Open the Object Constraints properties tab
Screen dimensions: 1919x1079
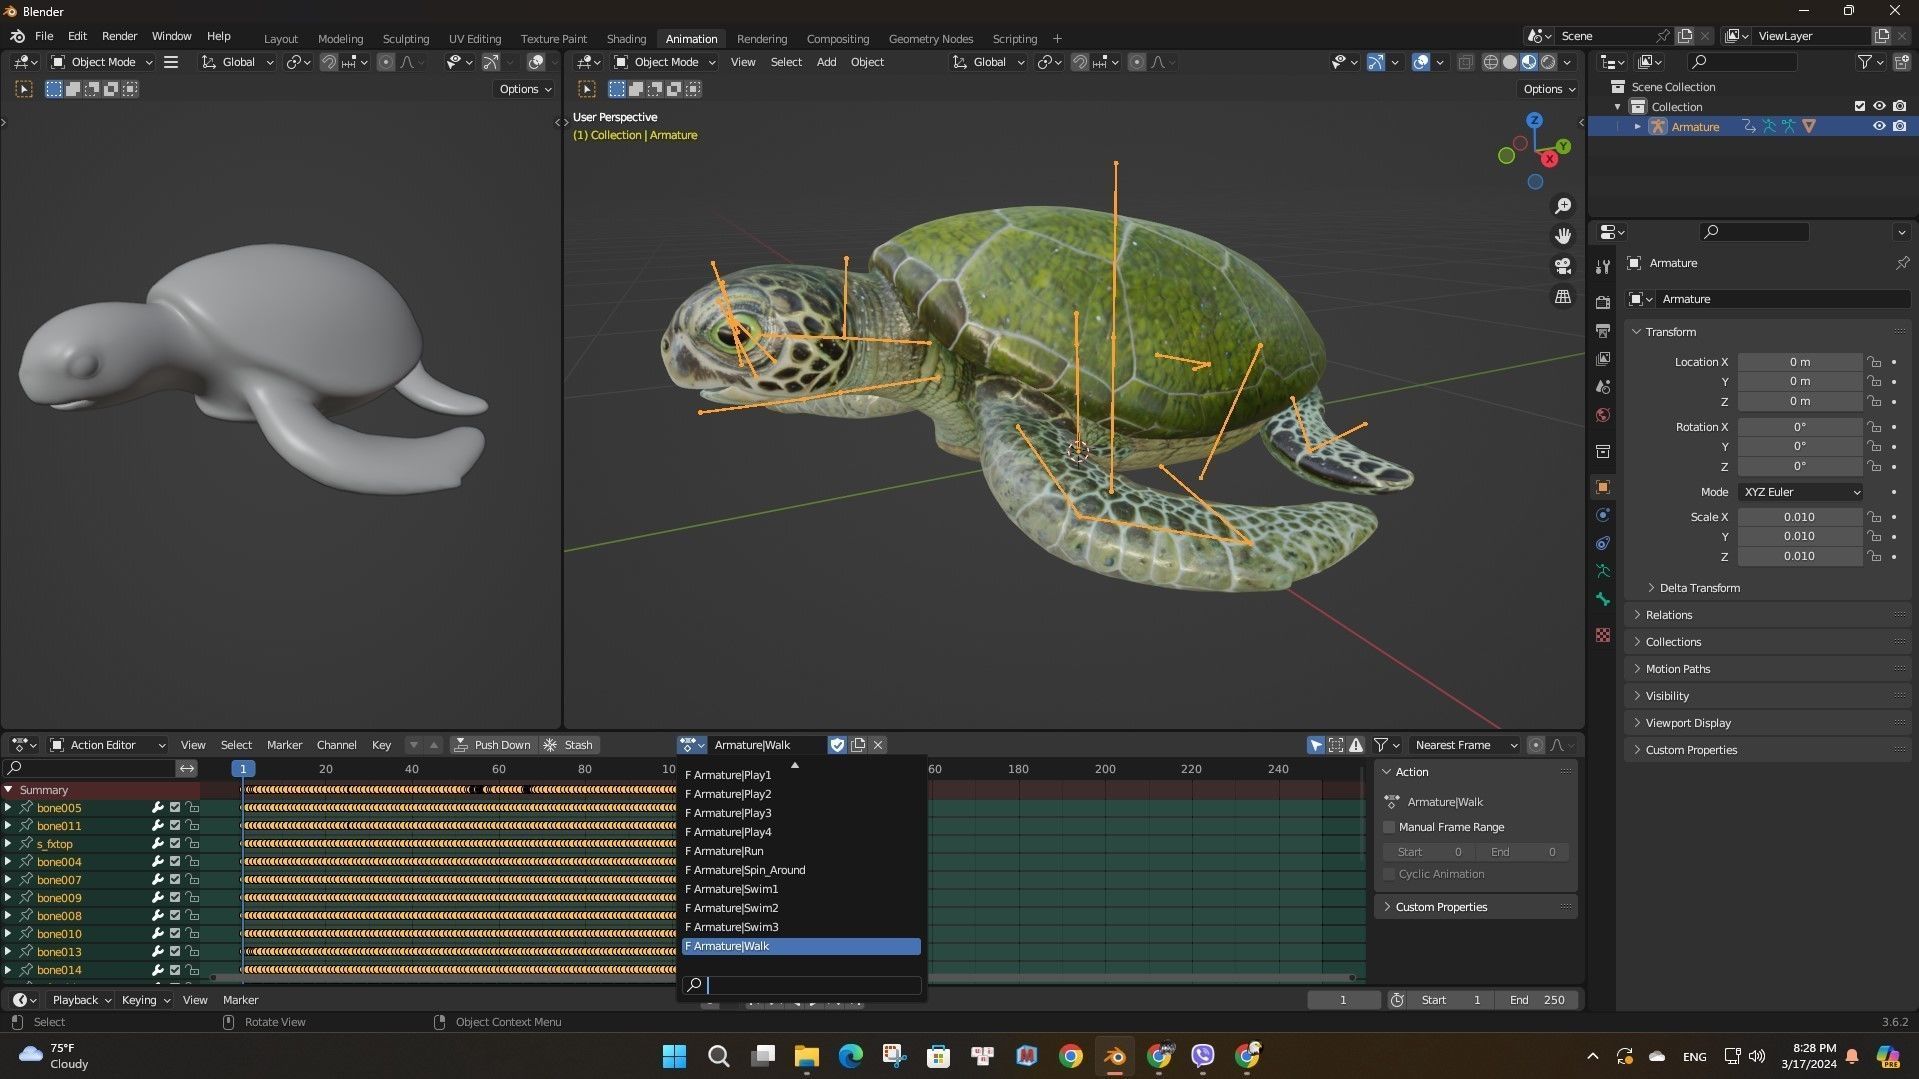1603,543
